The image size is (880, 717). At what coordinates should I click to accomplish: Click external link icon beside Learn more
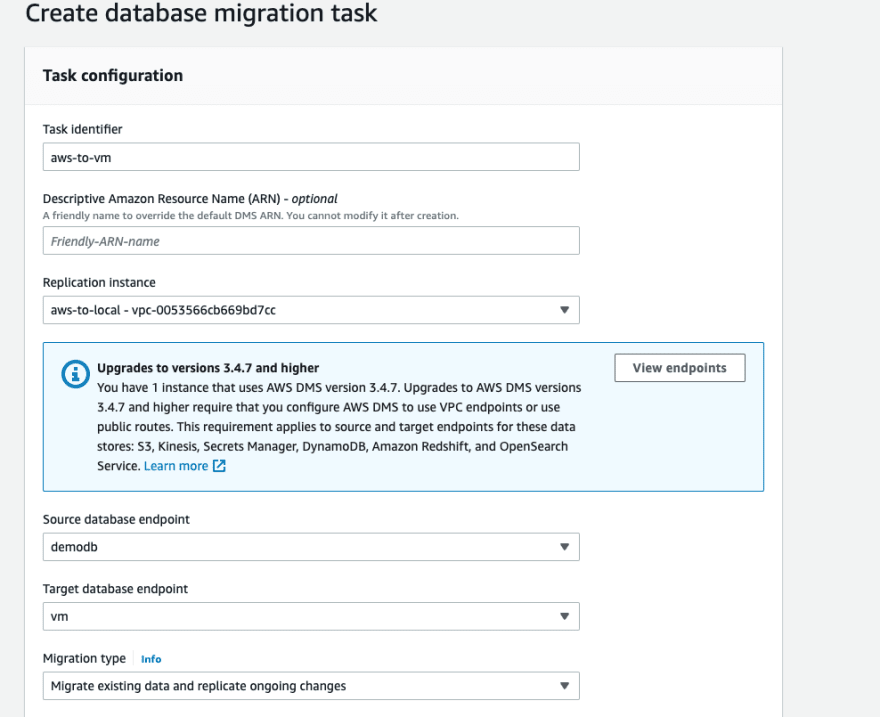coord(219,466)
